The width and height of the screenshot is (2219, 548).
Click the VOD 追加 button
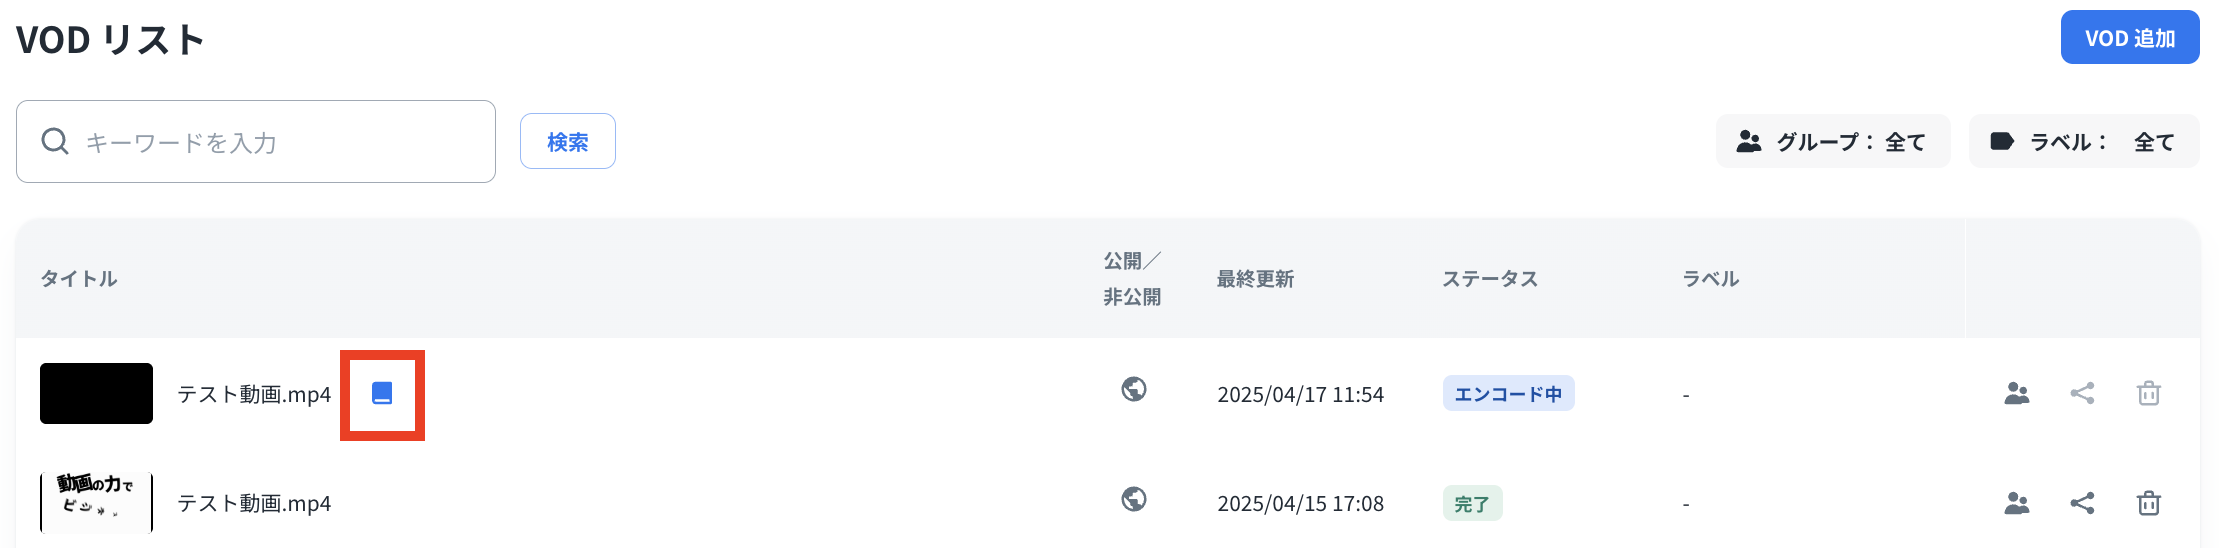2129,38
